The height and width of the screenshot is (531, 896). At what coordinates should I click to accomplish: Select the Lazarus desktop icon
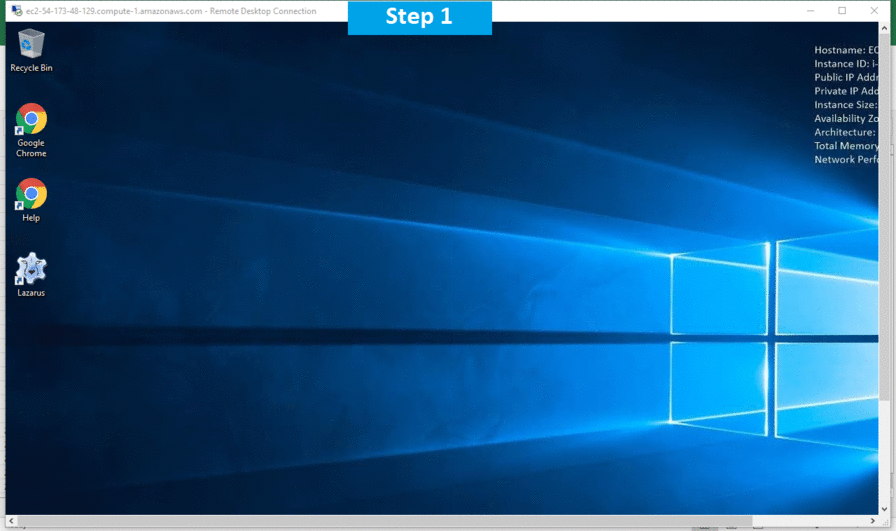pyautogui.click(x=31, y=270)
